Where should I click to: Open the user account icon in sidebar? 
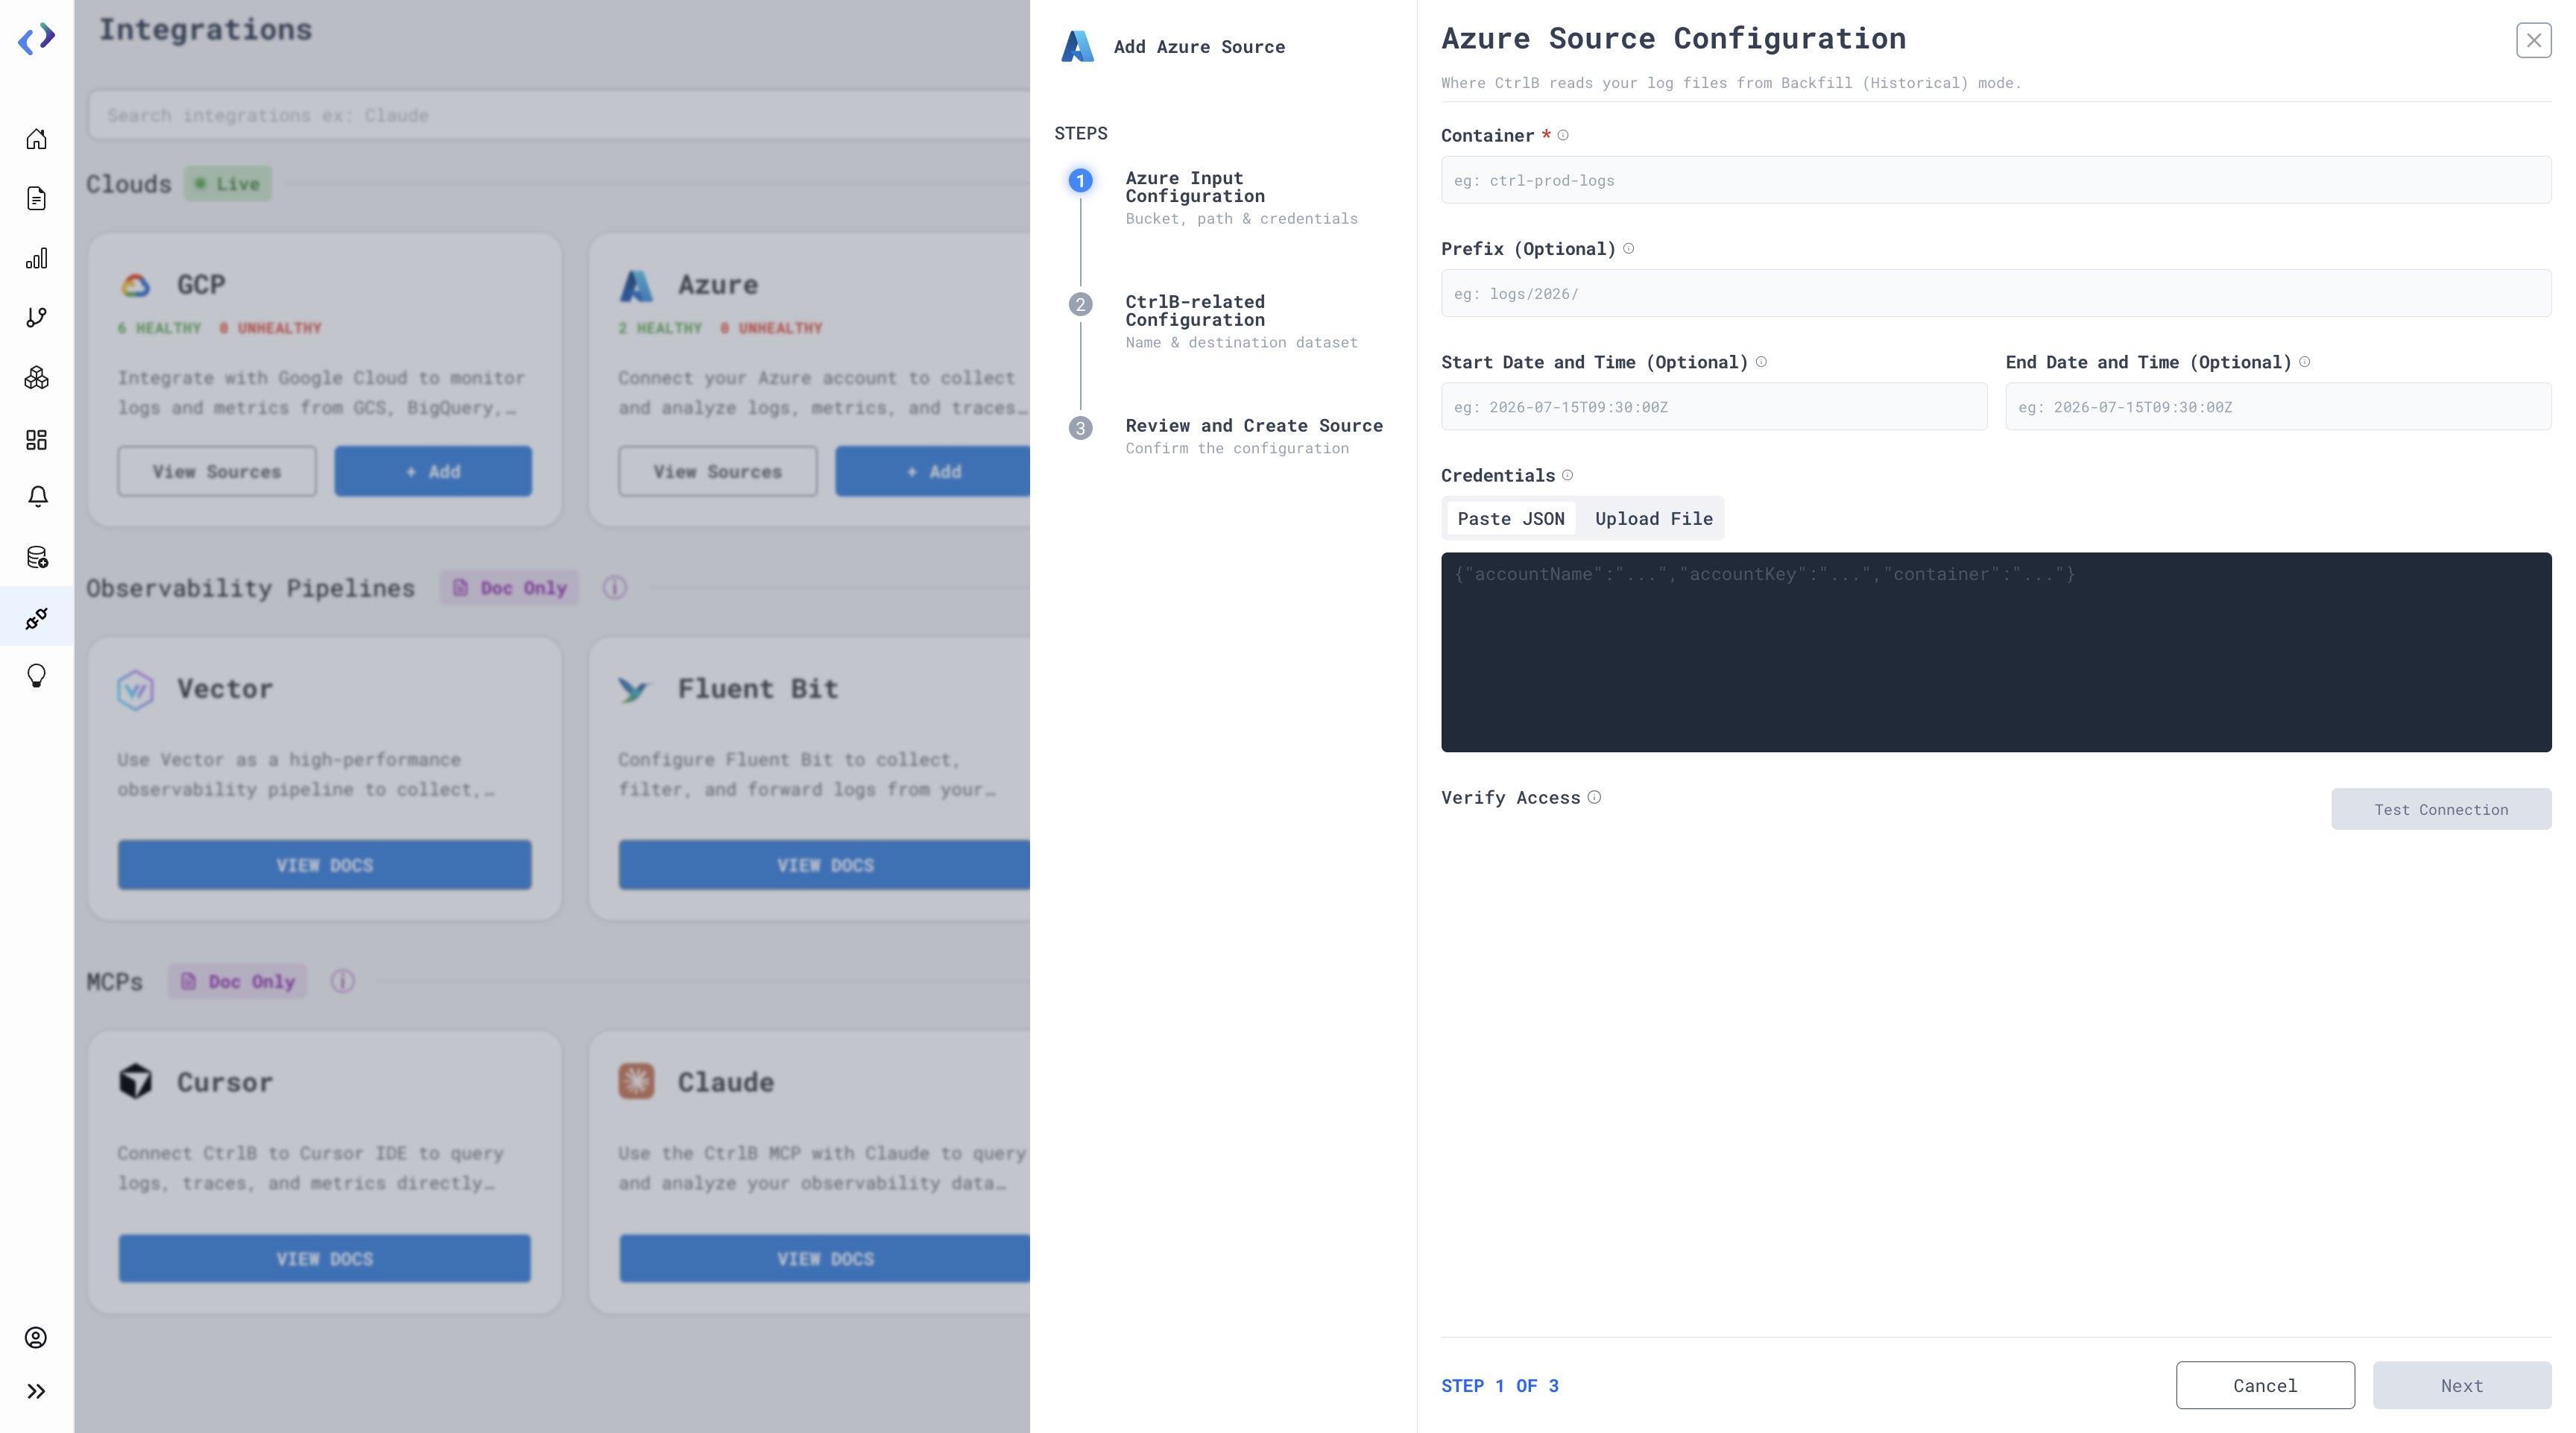36,1338
